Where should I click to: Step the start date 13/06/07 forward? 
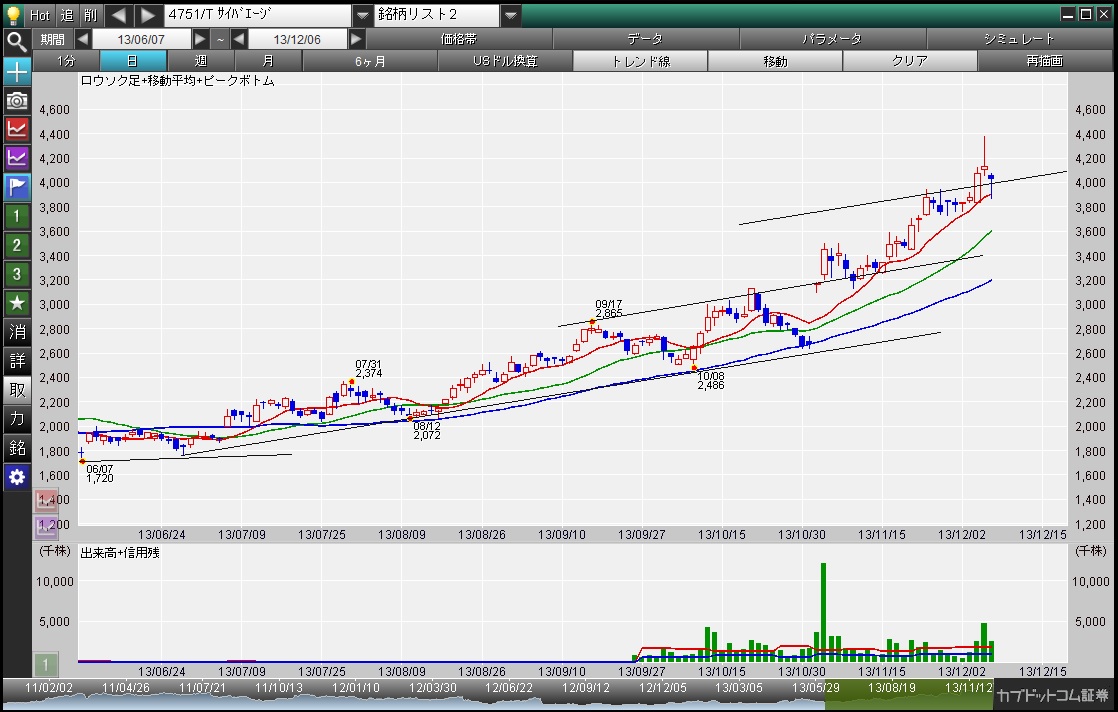tap(200, 38)
